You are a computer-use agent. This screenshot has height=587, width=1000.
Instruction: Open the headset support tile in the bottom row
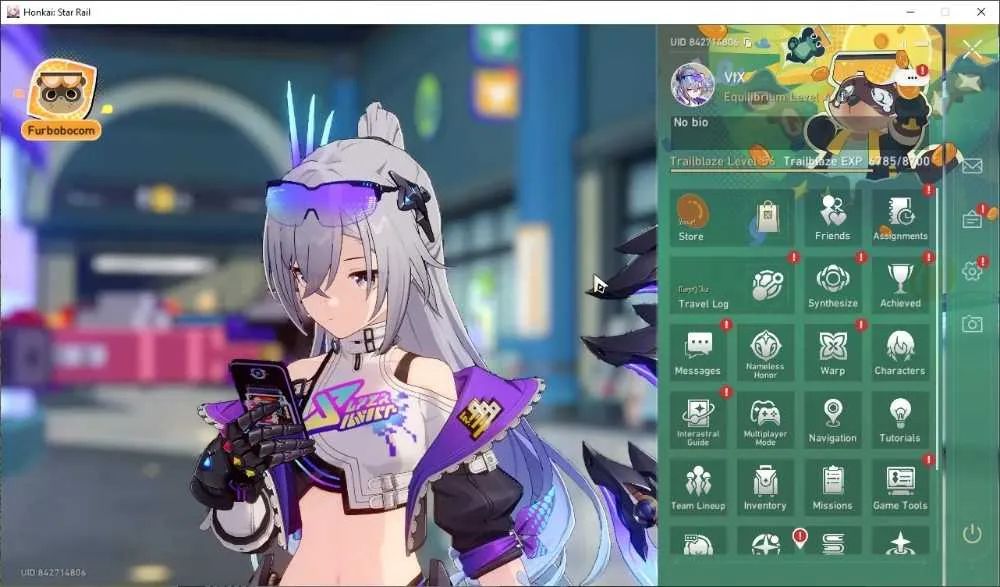pos(698,541)
